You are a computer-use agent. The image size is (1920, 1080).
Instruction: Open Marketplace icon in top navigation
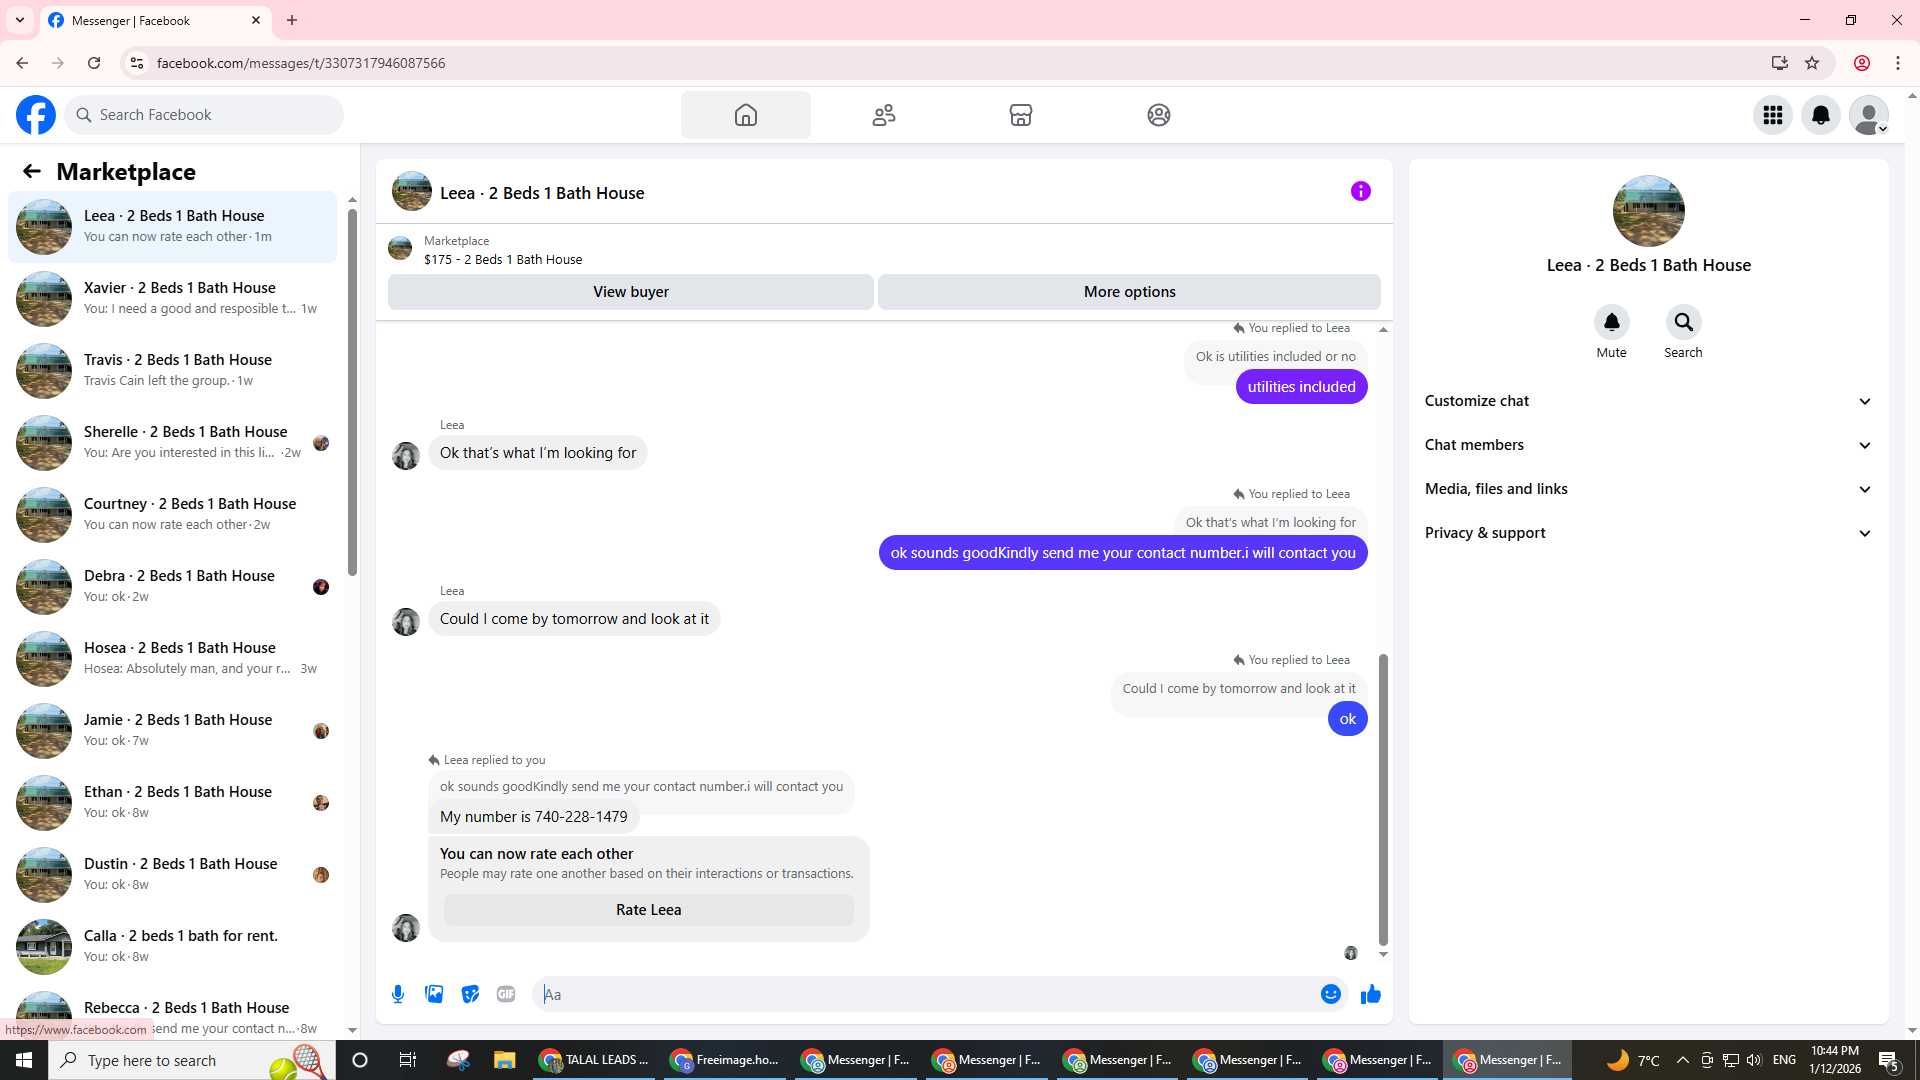1020,115
